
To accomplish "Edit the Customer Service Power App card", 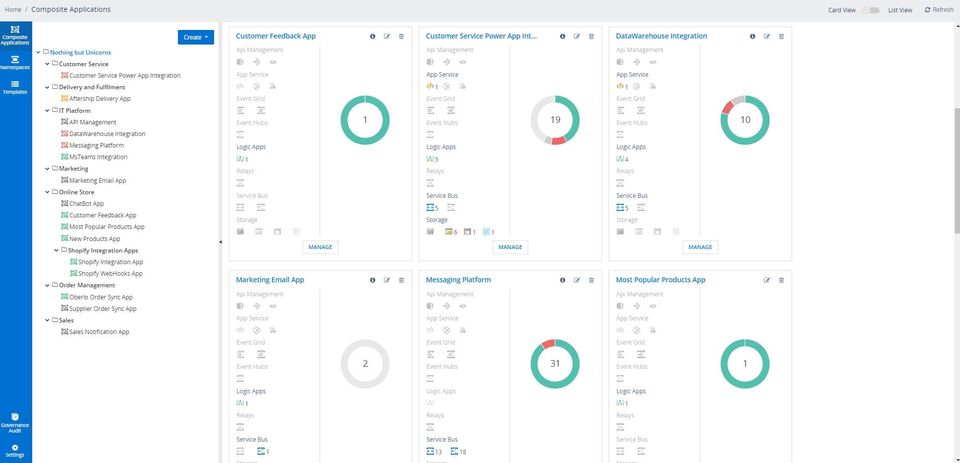I will pyautogui.click(x=577, y=37).
